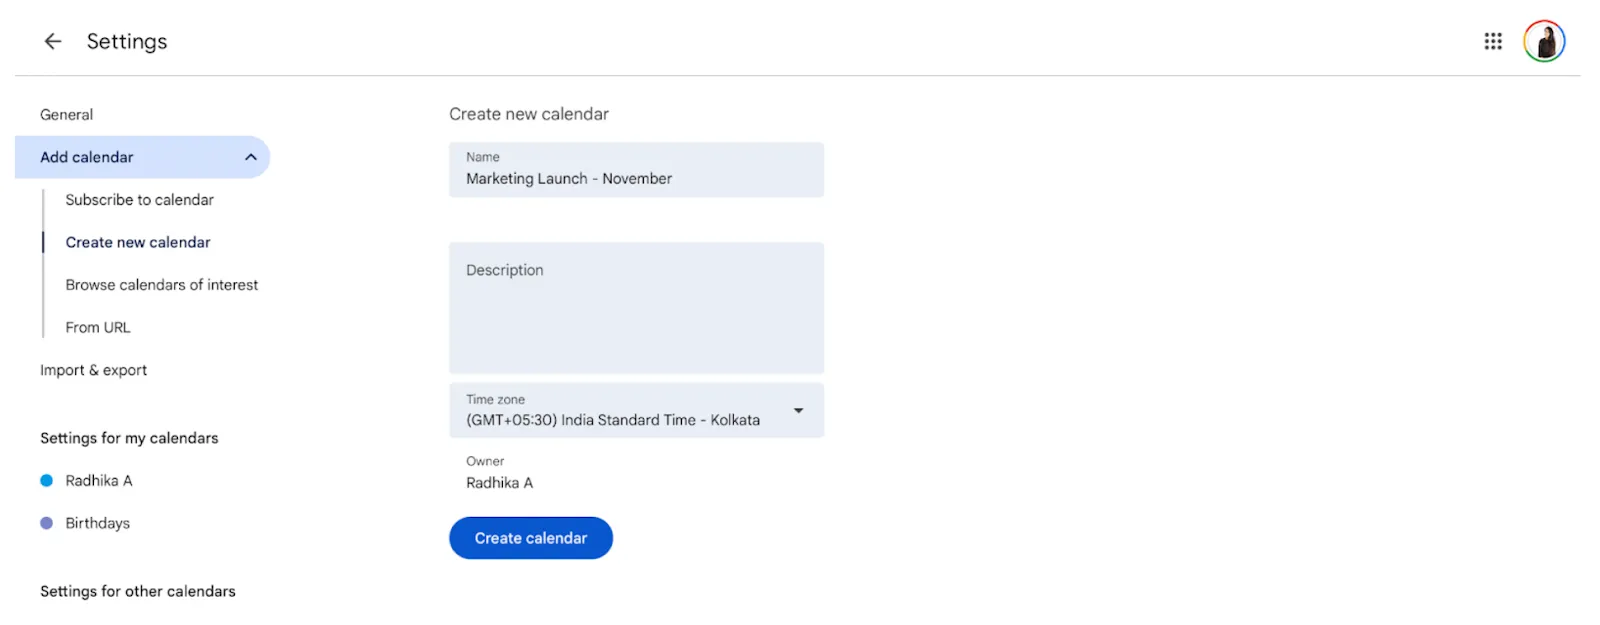Screen dimensions: 1600x625
Task: Open Radhika A calendar settings
Action: [x=99, y=480]
